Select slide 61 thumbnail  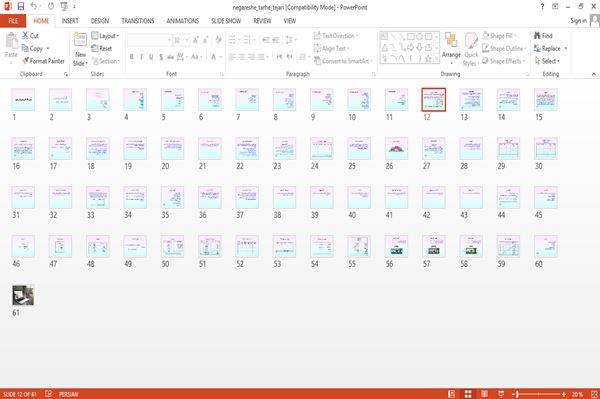(x=23, y=295)
